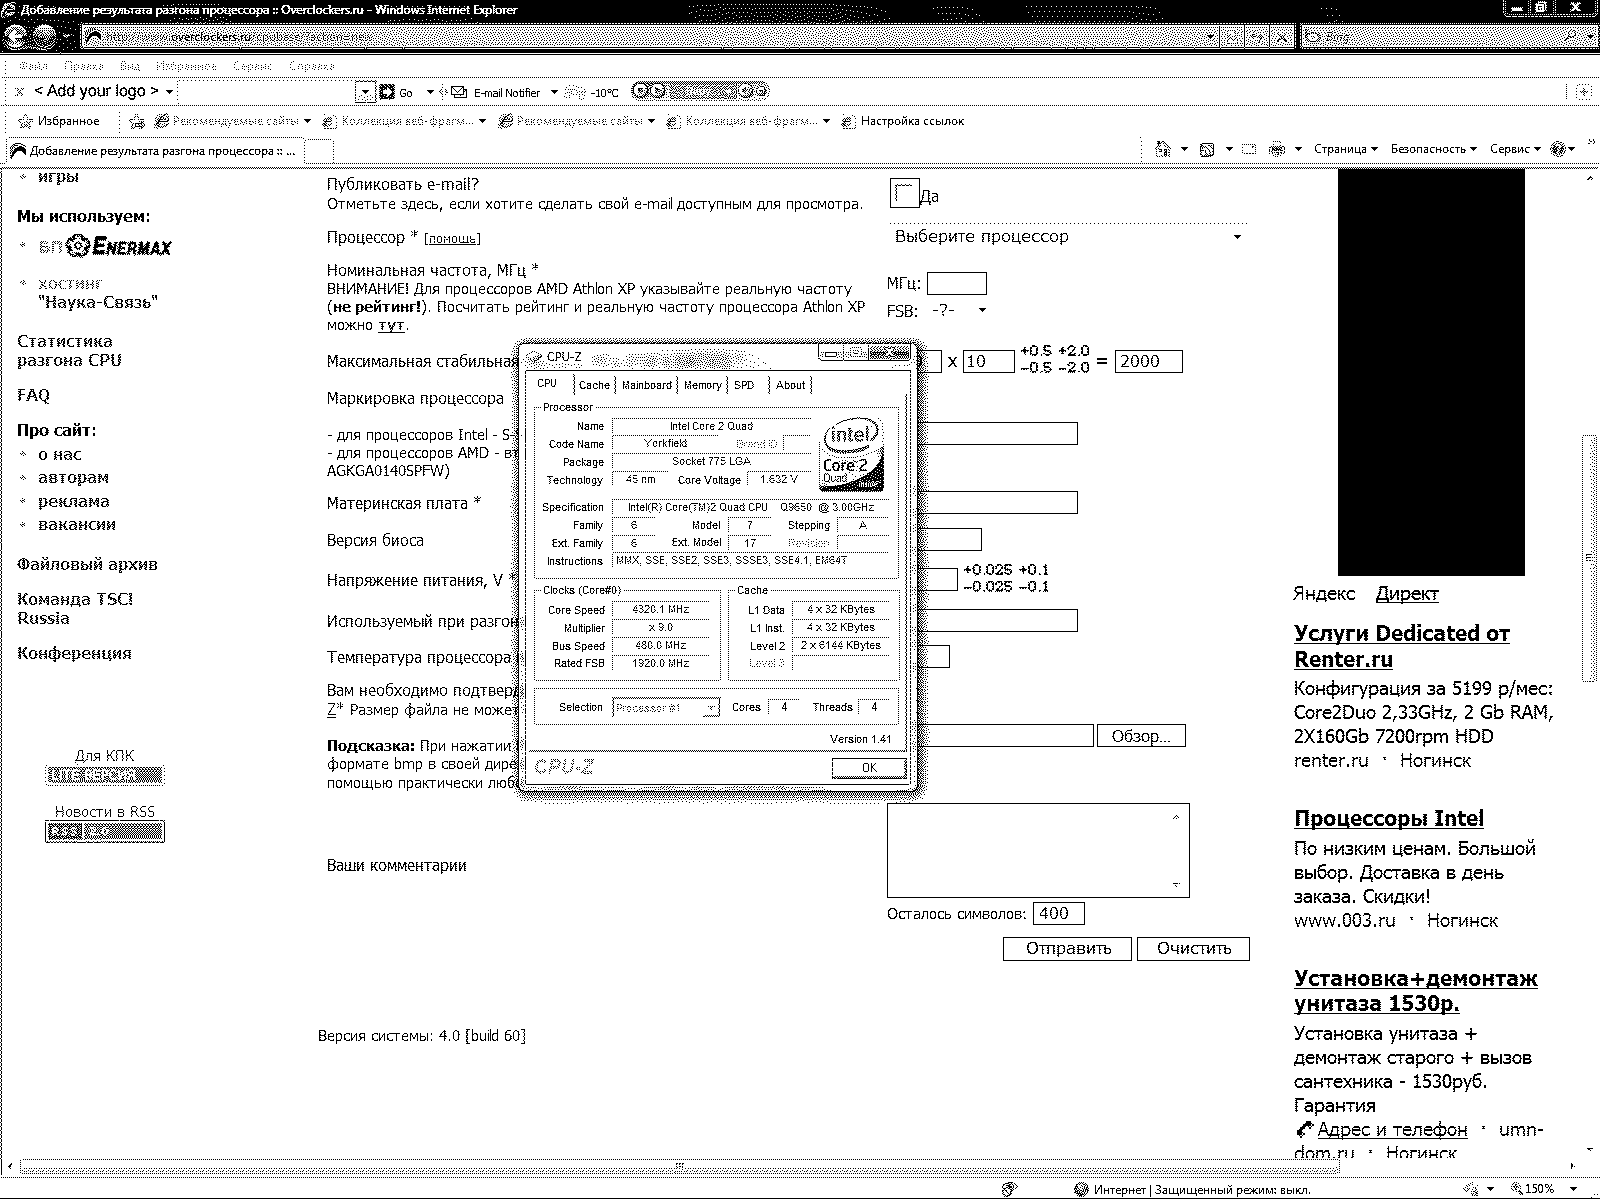Click the Настройка ссылок favorites bar item

(903, 121)
